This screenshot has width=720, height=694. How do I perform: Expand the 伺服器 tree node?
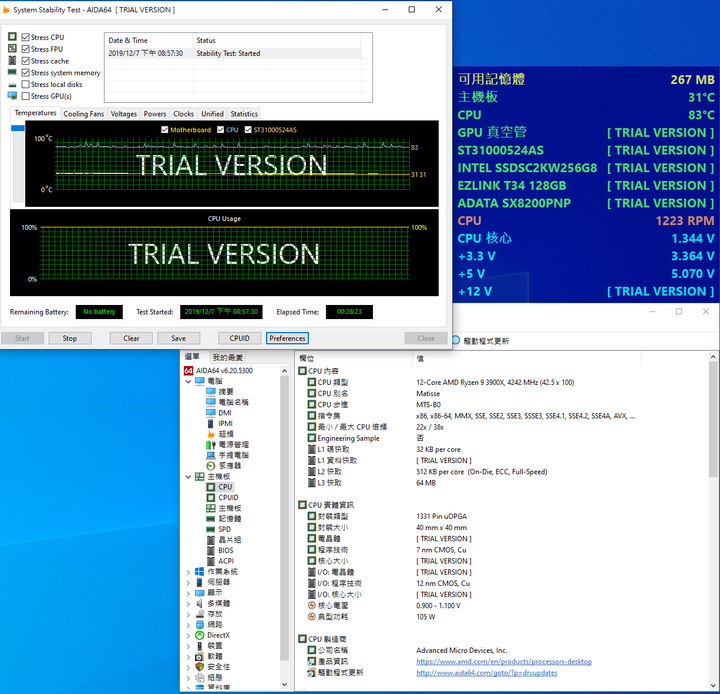click(x=188, y=582)
